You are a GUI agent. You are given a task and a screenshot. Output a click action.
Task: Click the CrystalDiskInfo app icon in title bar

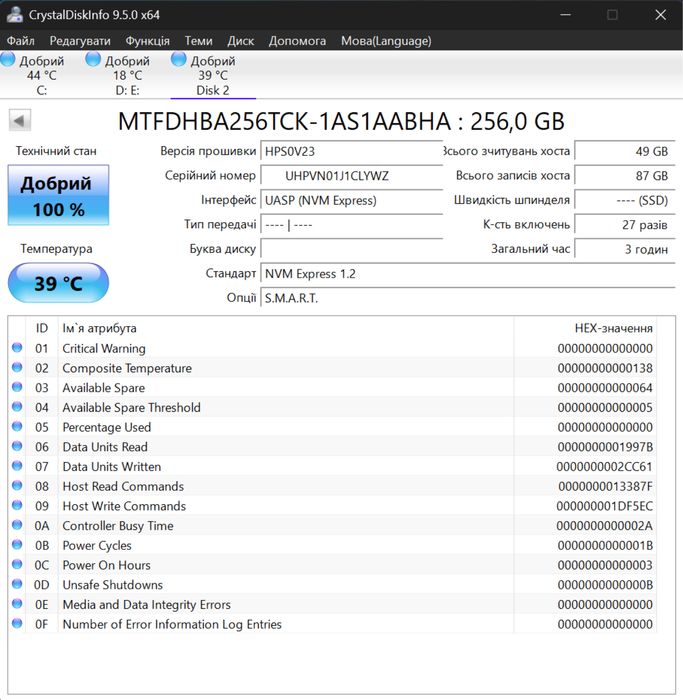(x=14, y=15)
